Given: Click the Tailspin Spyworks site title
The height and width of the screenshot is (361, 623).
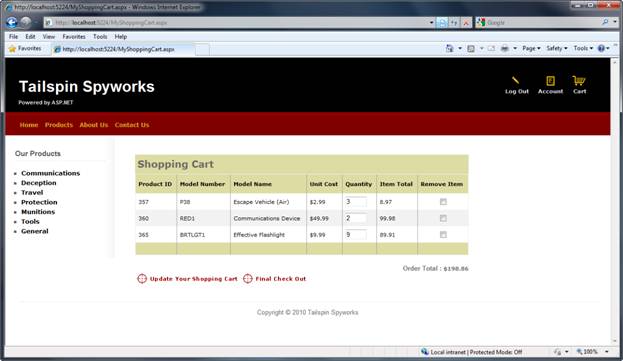Looking at the screenshot, I should [x=87, y=87].
